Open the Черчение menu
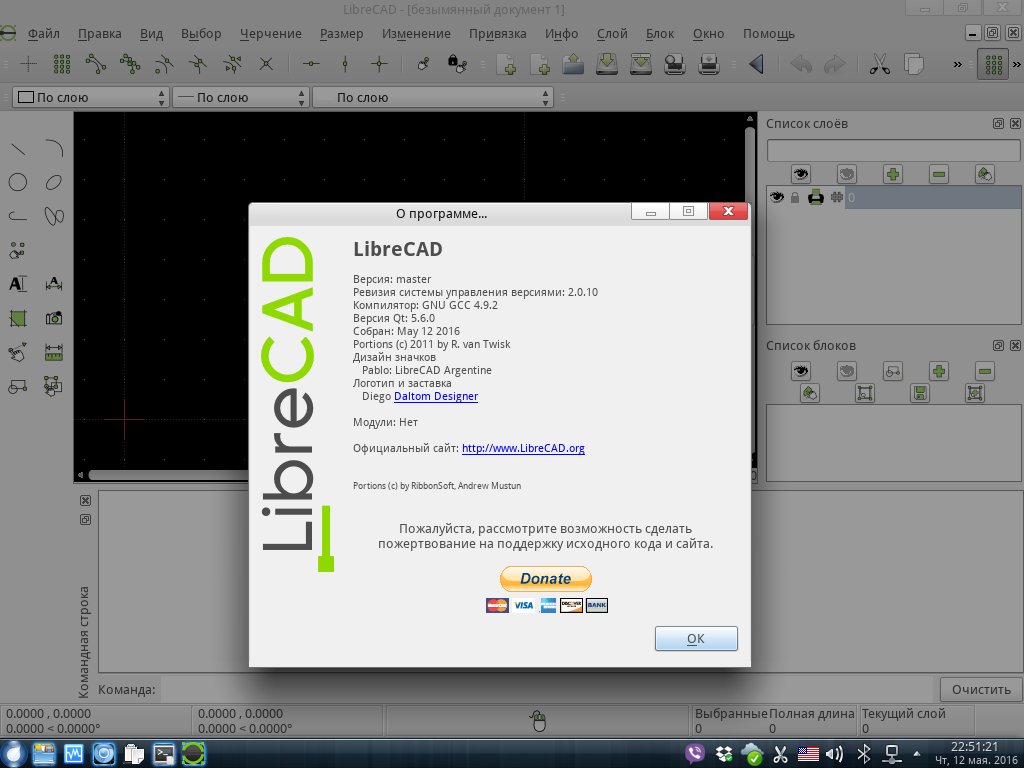Image resolution: width=1024 pixels, height=768 pixels. (x=270, y=33)
